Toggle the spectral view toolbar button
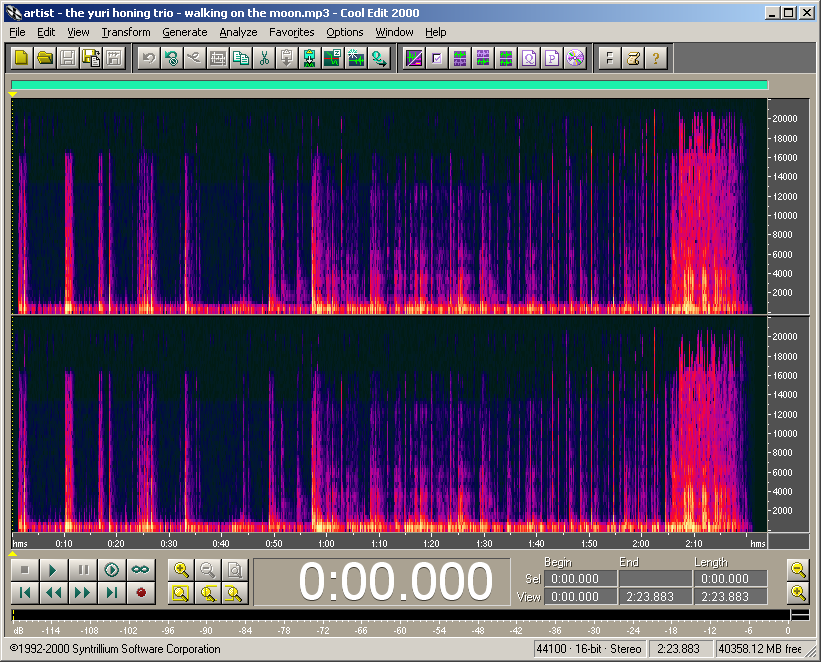 [x=414, y=58]
